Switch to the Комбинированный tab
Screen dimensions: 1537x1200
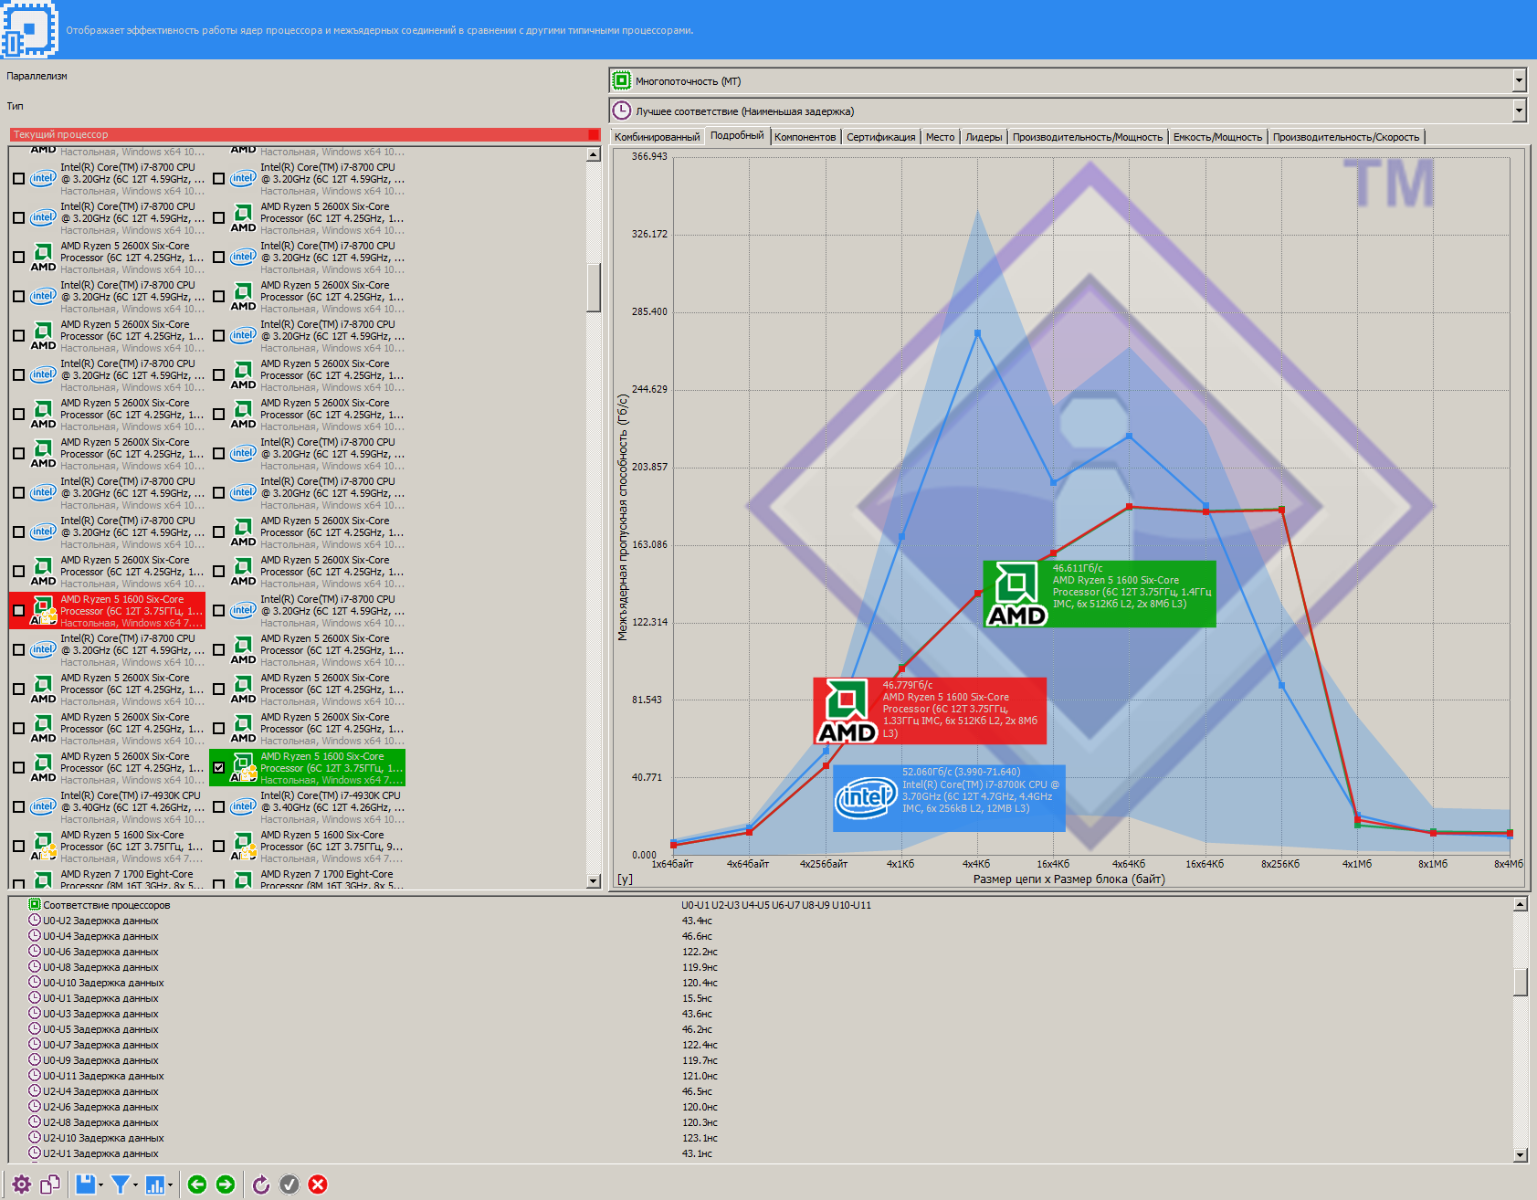pyautogui.click(x=657, y=137)
